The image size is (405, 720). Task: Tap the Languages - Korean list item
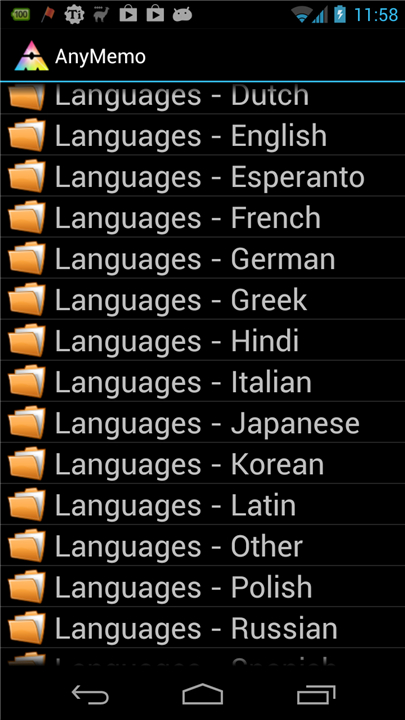pyautogui.click(x=202, y=464)
